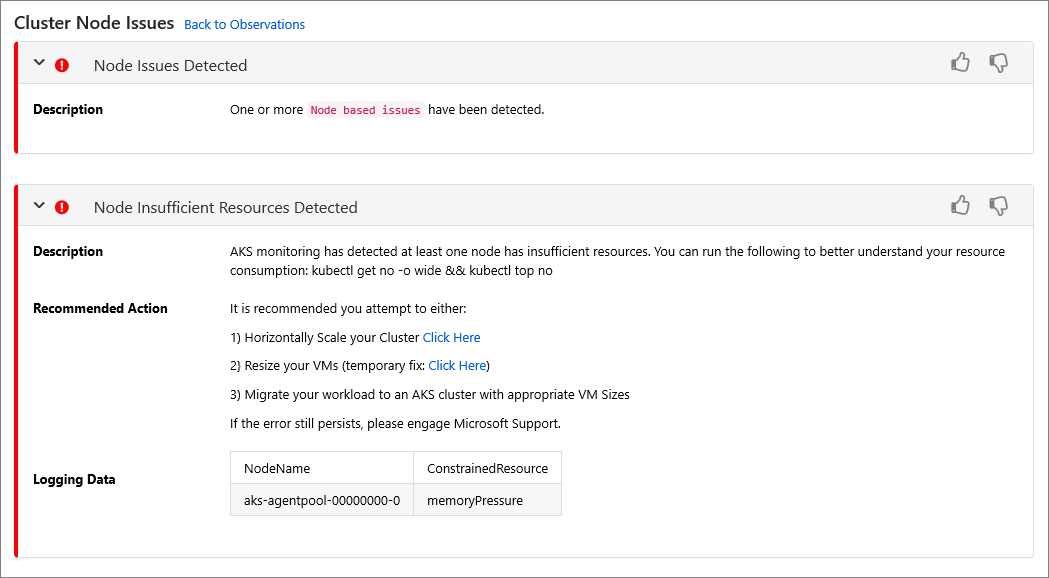Thumbs up the Node Issues Detected insight
Viewport: 1049px width, 578px height.
(961, 62)
